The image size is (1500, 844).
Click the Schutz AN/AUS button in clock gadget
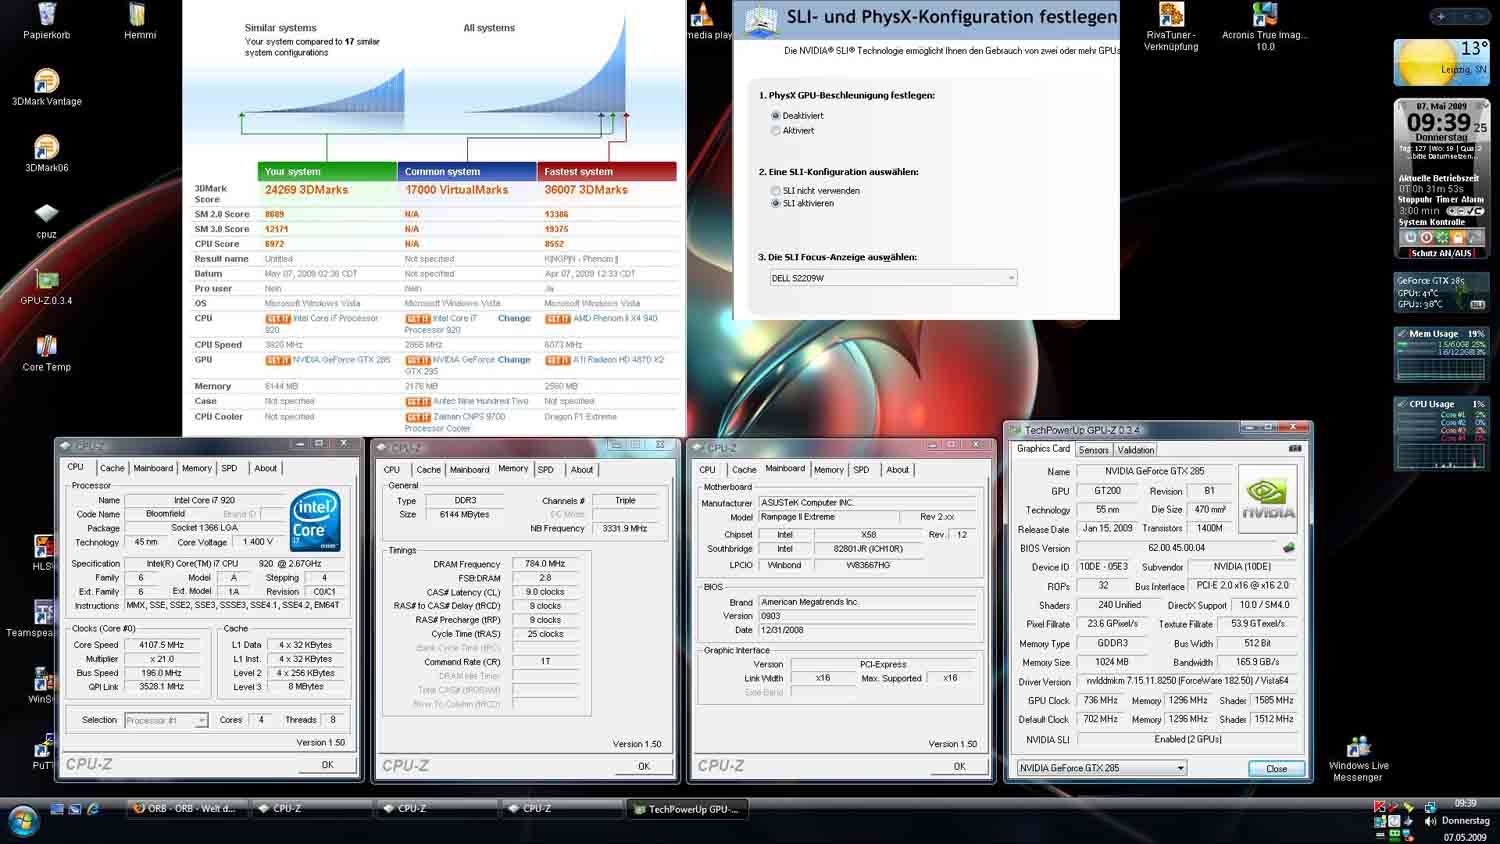point(1441,253)
